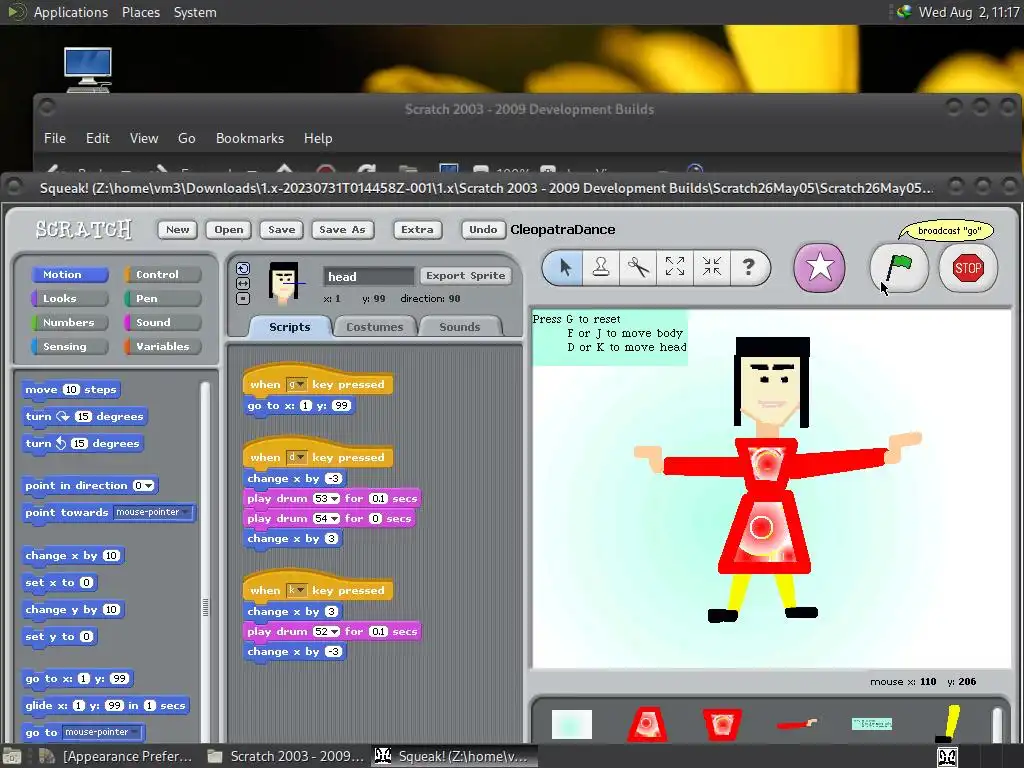Screen dimensions: 1024x768
Task: Click the 'head' sprite name field
Action: pyautogui.click(x=368, y=276)
